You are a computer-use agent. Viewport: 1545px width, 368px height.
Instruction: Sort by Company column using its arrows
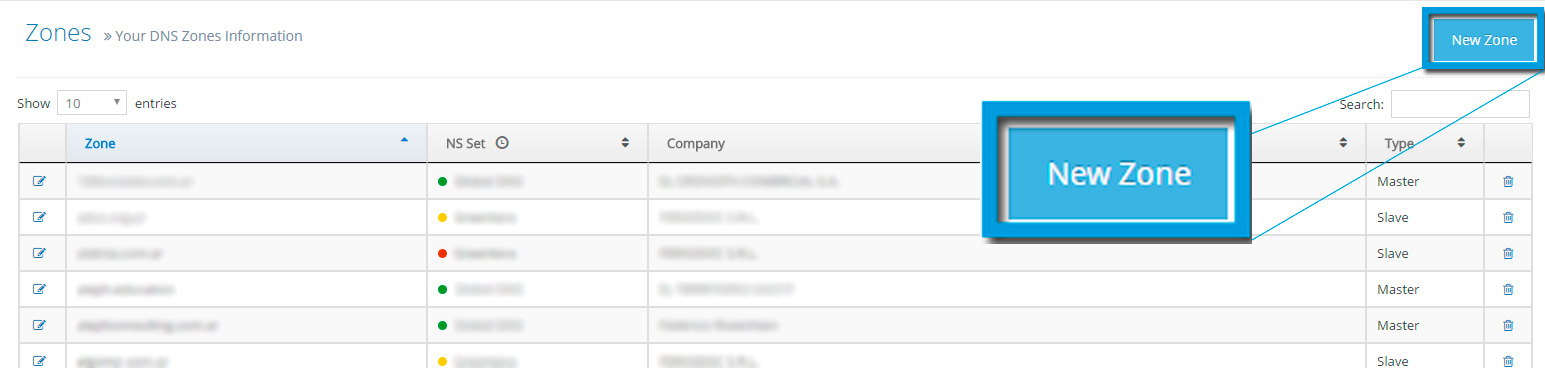coord(1343,143)
